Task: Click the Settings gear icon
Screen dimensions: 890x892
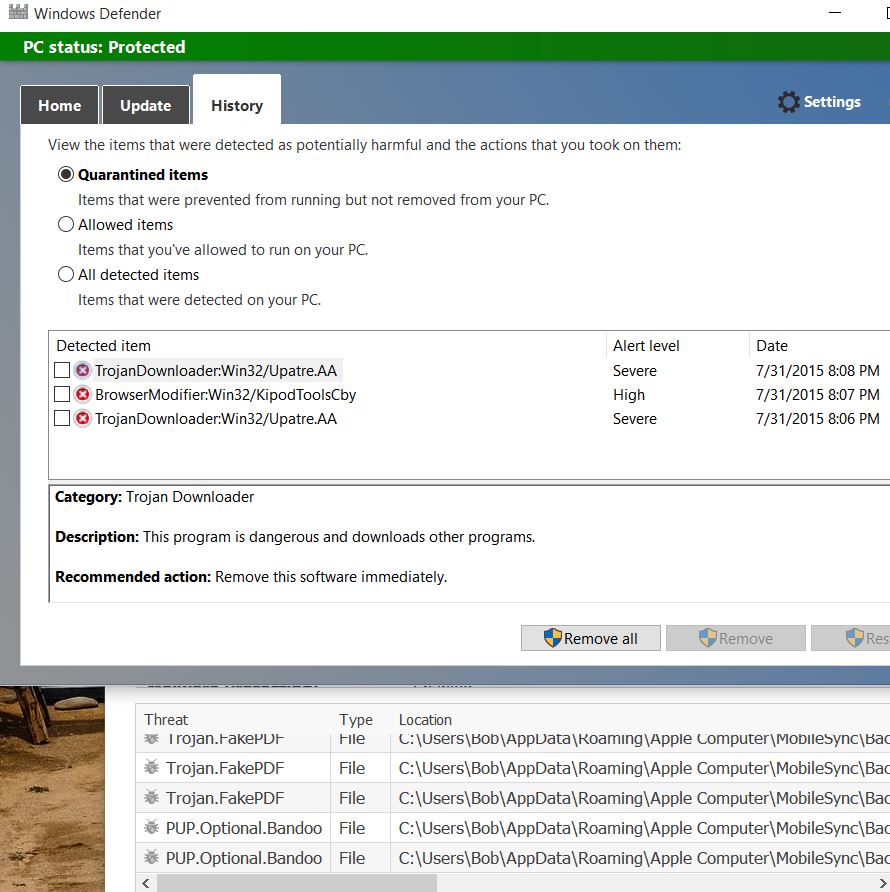Action: (x=788, y=102)
